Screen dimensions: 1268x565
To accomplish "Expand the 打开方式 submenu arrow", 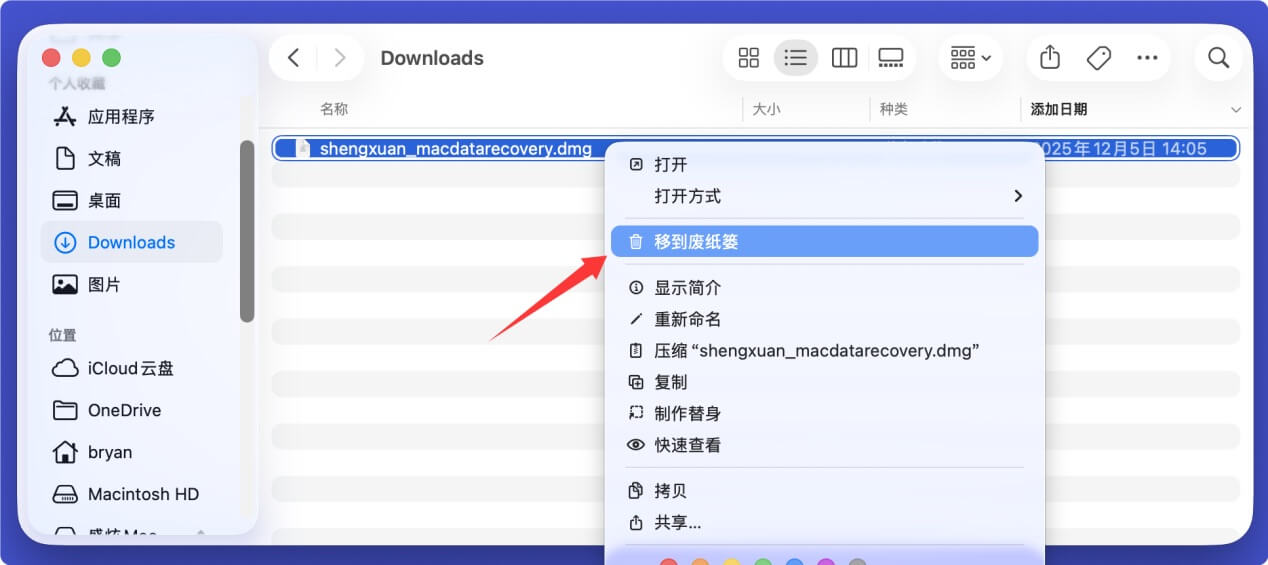I will pos(1018,196).
